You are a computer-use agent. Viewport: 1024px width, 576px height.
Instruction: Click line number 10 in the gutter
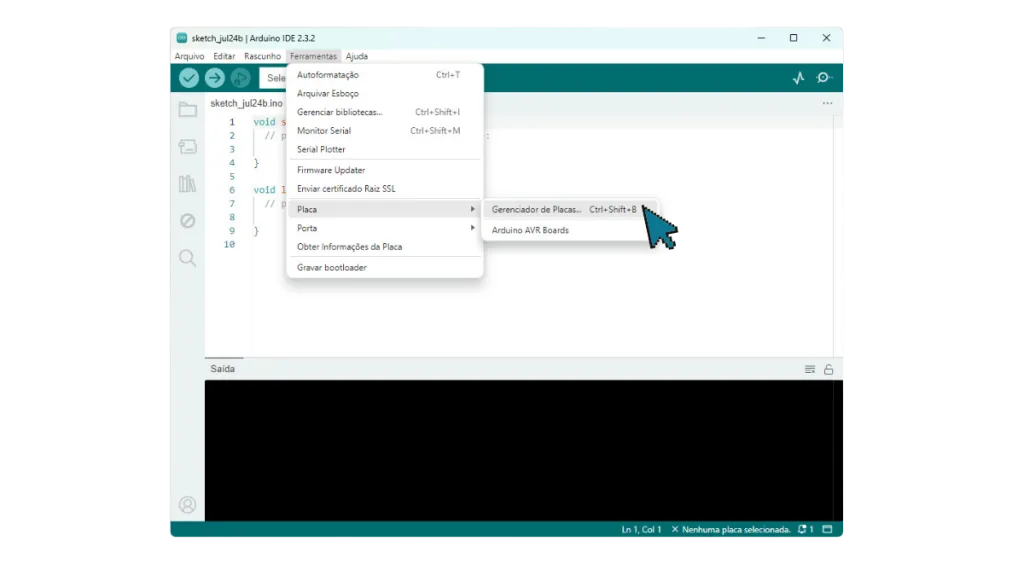[x=229, y=244]
